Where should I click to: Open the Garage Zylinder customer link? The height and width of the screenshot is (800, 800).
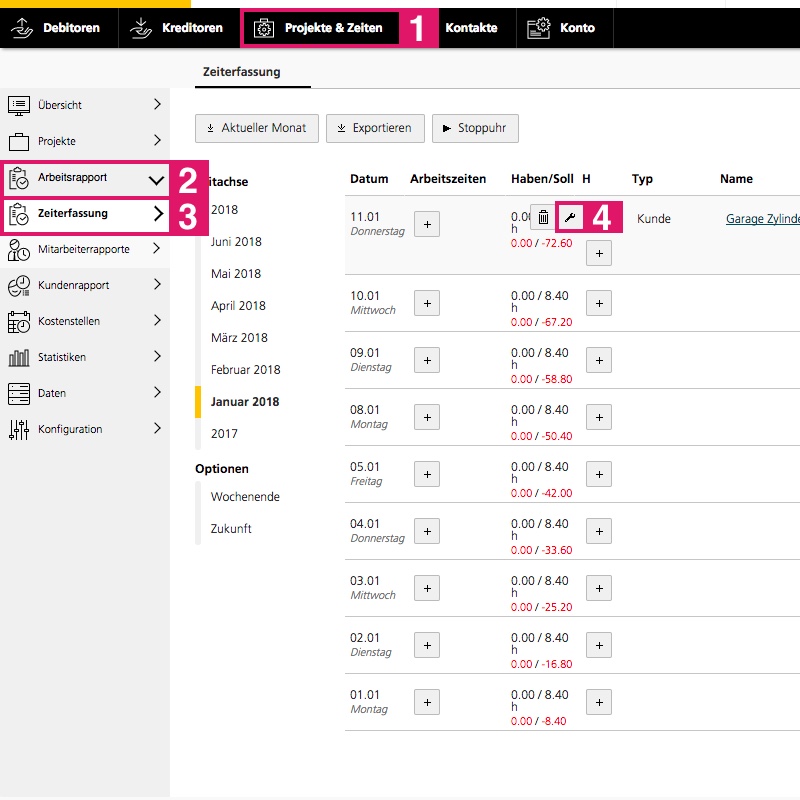pos(762,219)
